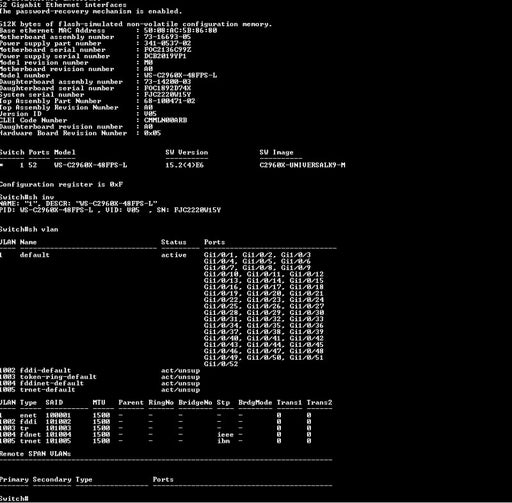Screen dimensions: 512x503
Task: Select model number WS-C2960X-48FPS-L in hardware list
Action: (180, 75)
